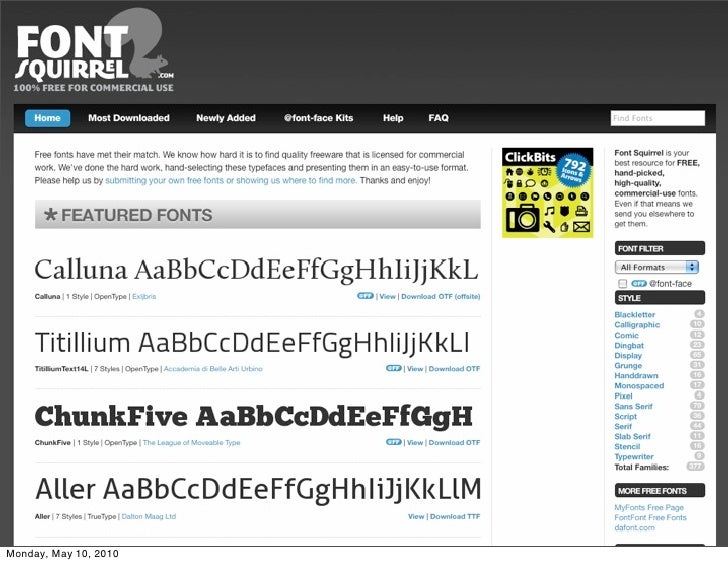Click the @font-face badge on ChunkFive row
This screenshot has height=564, width=728.
(x=394, y=442)
